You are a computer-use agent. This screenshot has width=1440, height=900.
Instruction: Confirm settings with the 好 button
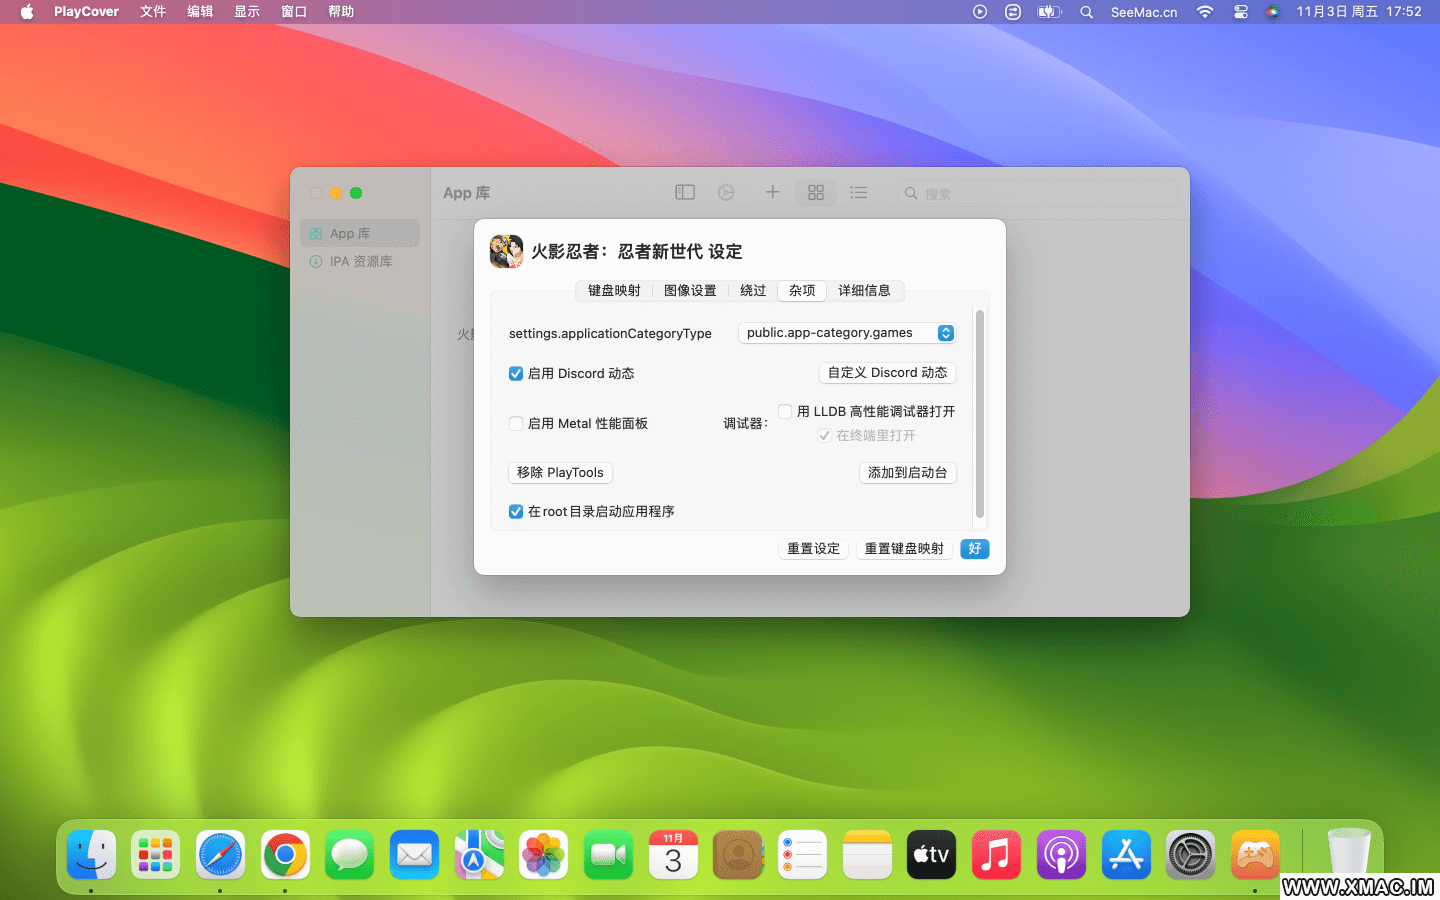(x=975, y=548)
